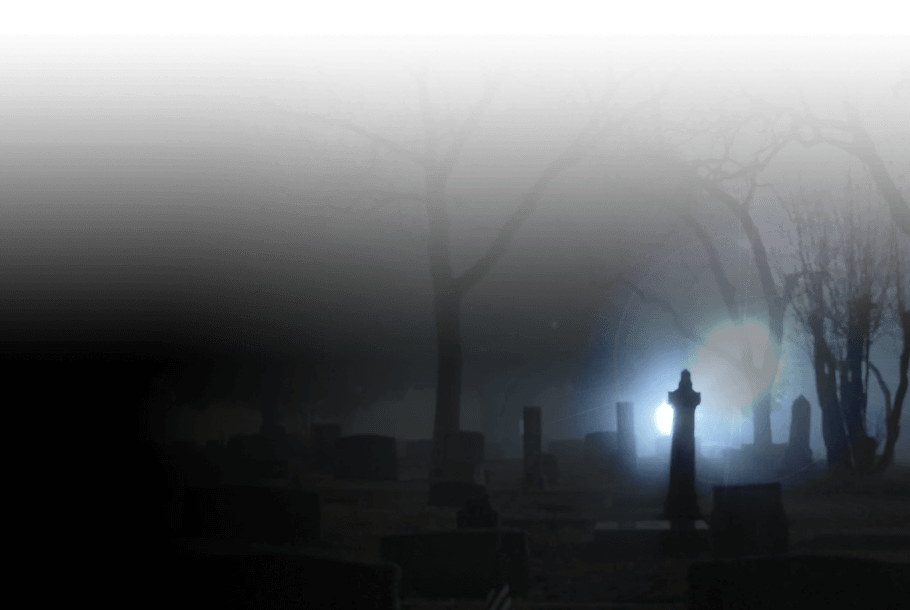Image resolution: width=910 pixels, height=610 pixels.
Task: Select the small headstone below the central tree
Action: click(477, 512)
